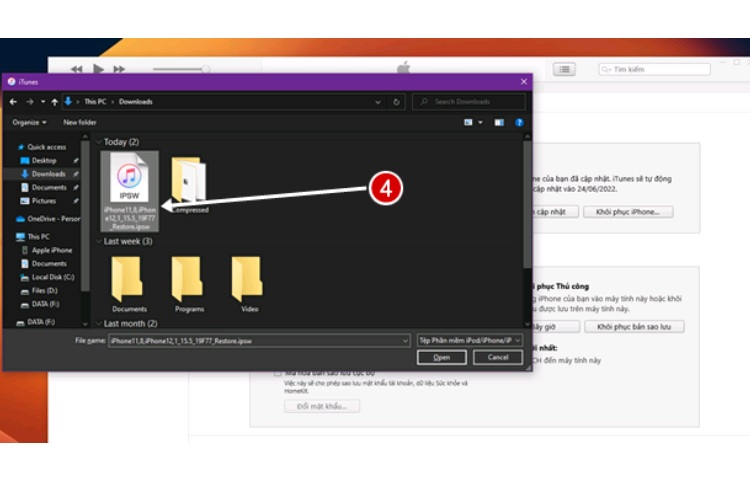Click Đổi mật khẩu... button in iTunes
This screenshot has width=750, height=492.
pos(322,406)
